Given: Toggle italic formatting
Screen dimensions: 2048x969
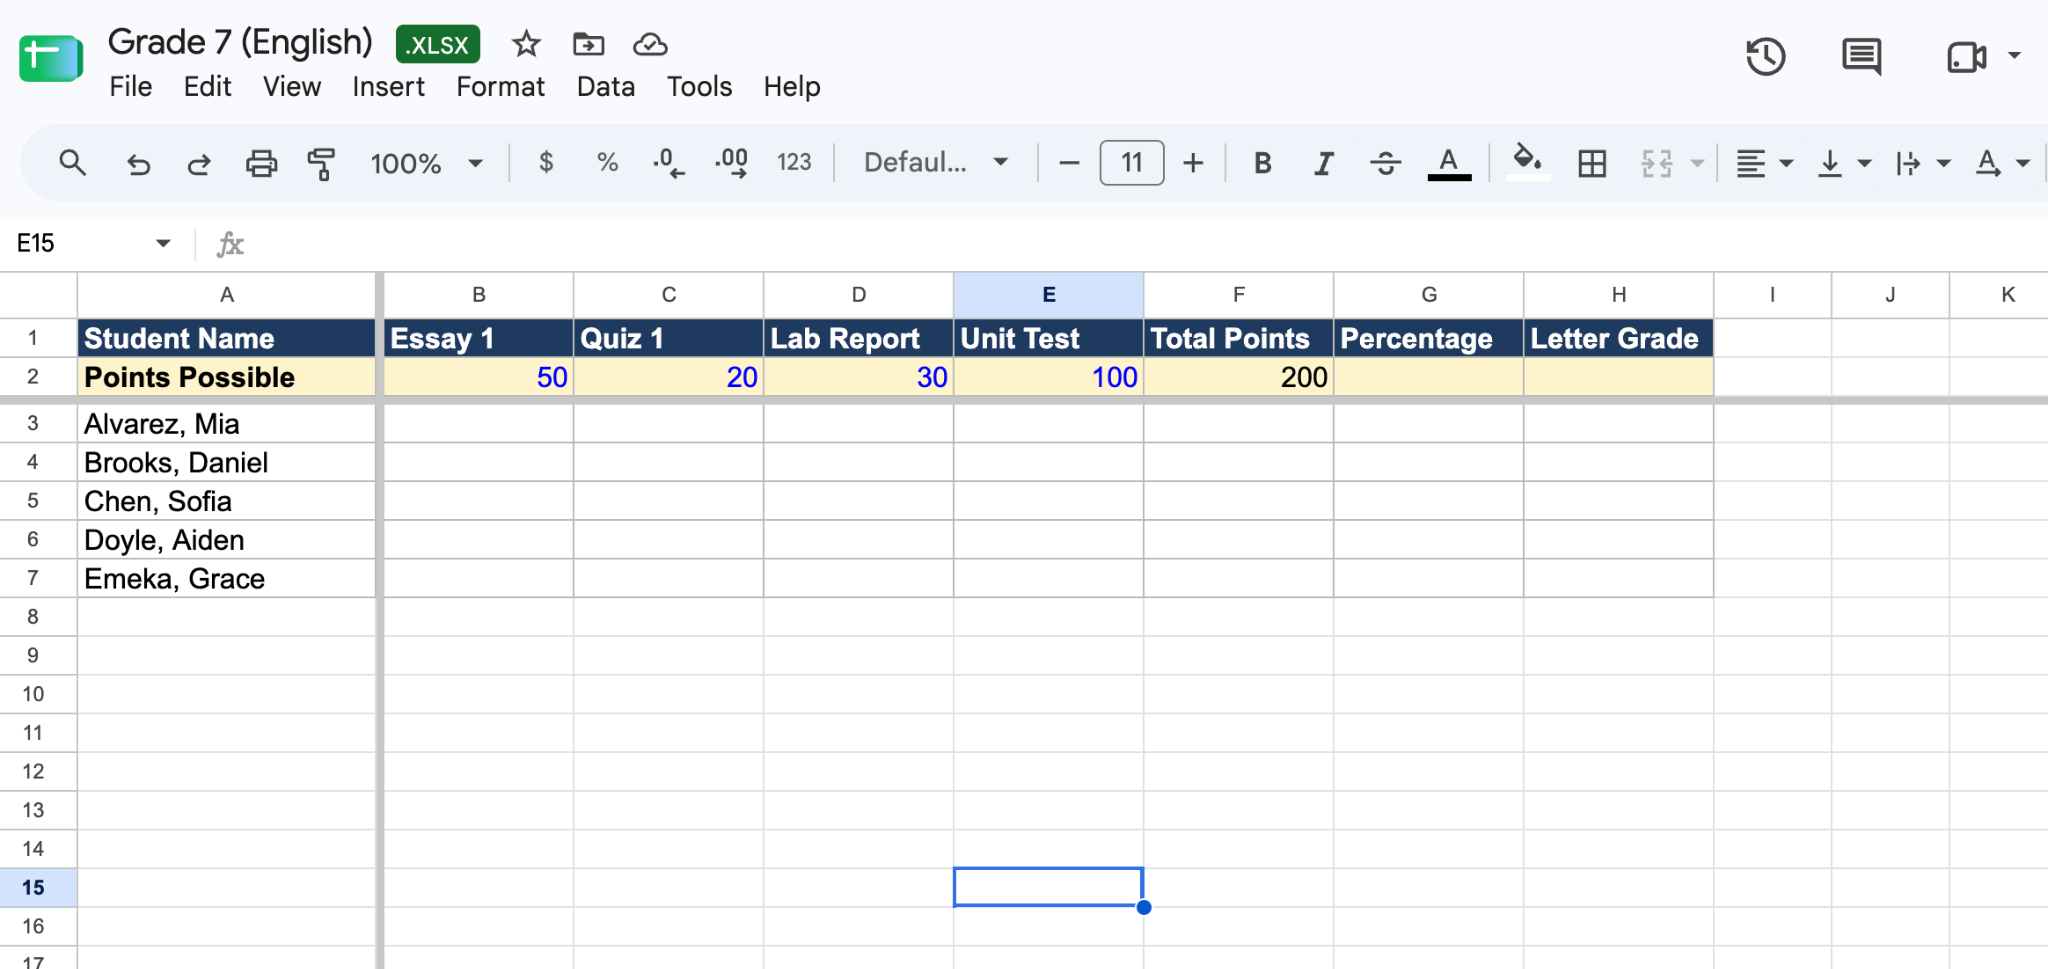Looking at the screenshot, I should pos(1323,162).
